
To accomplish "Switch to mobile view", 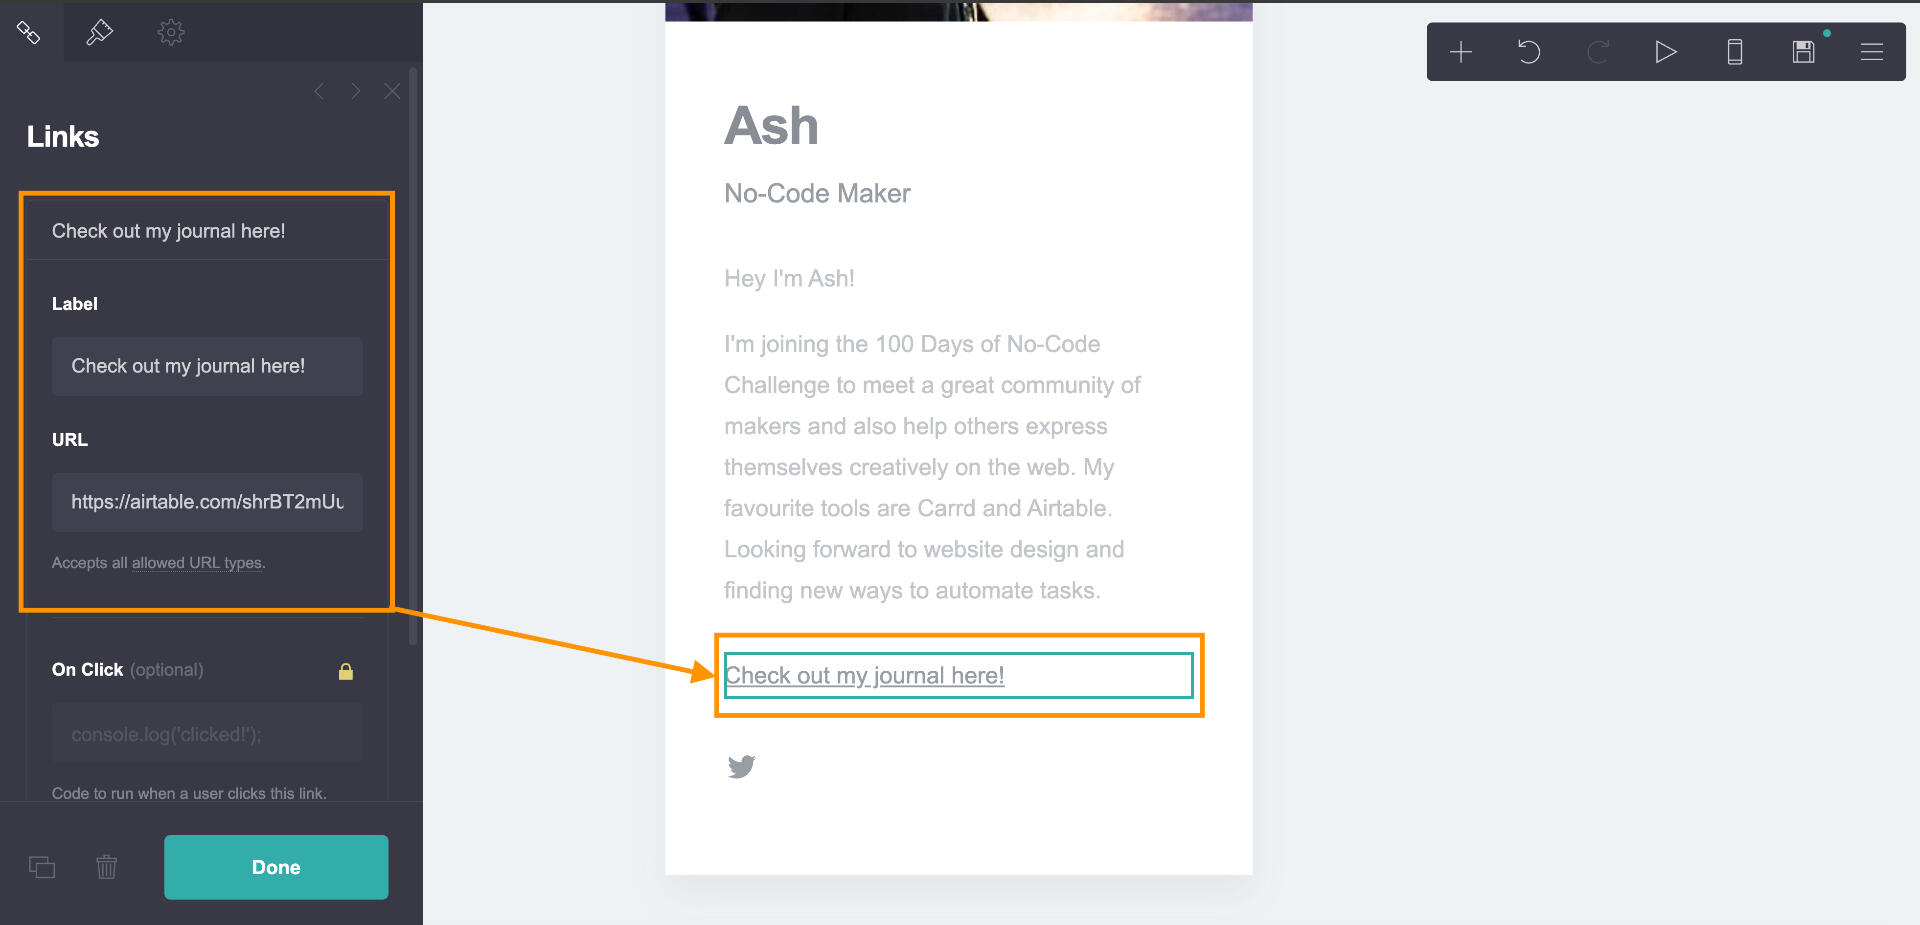I will click(x=1735, y=52).
